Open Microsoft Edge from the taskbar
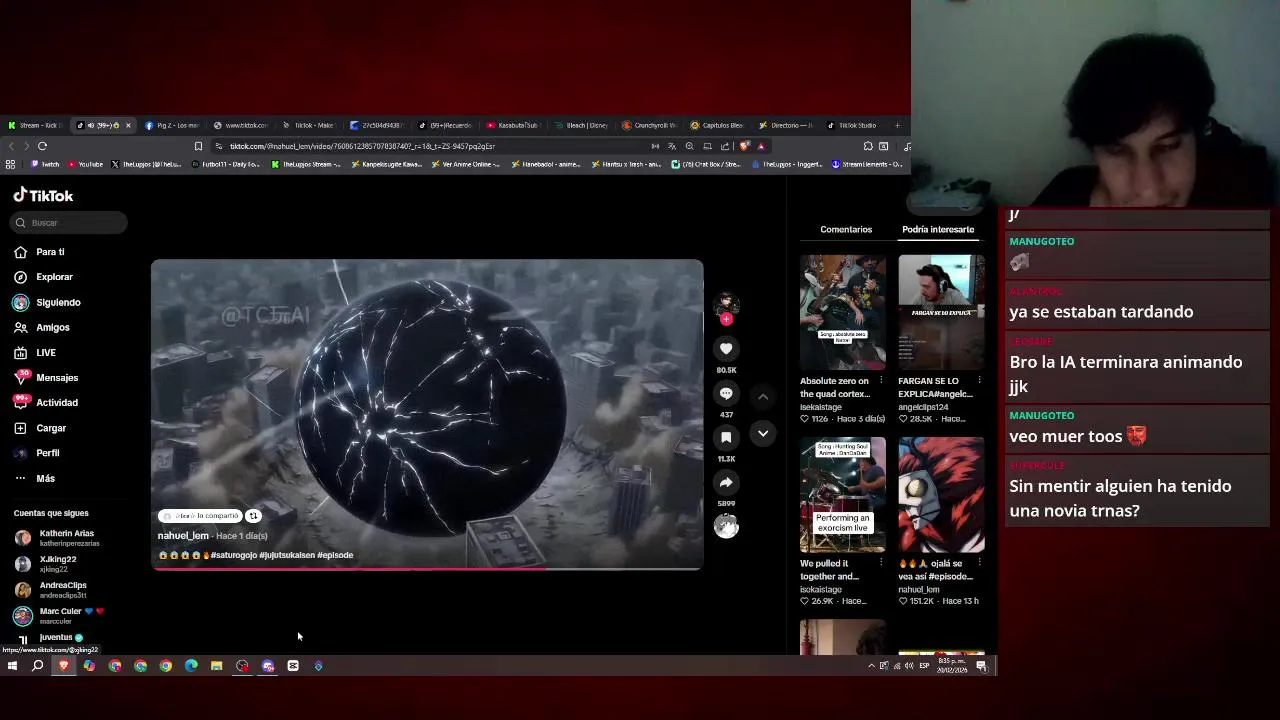This screenshot has width=1280, height=720. pos(191,666)
